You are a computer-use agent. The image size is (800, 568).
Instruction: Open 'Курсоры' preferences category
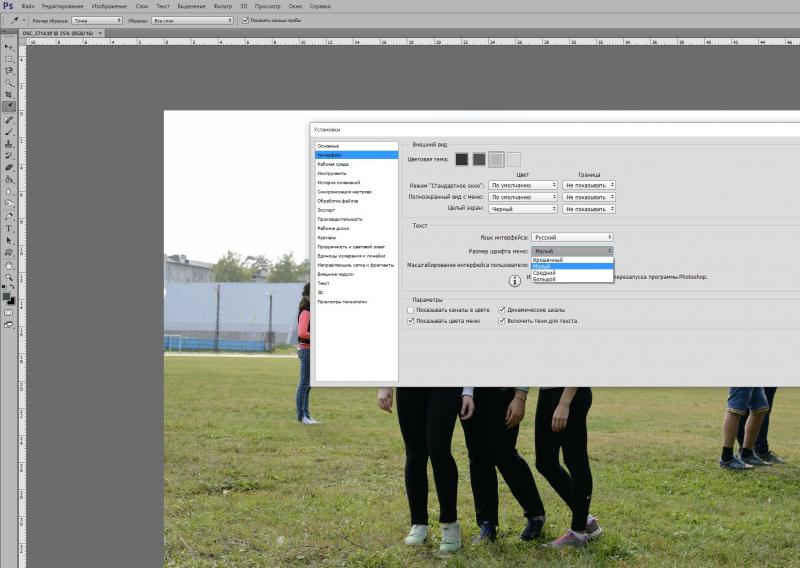[x=357, y=237]
